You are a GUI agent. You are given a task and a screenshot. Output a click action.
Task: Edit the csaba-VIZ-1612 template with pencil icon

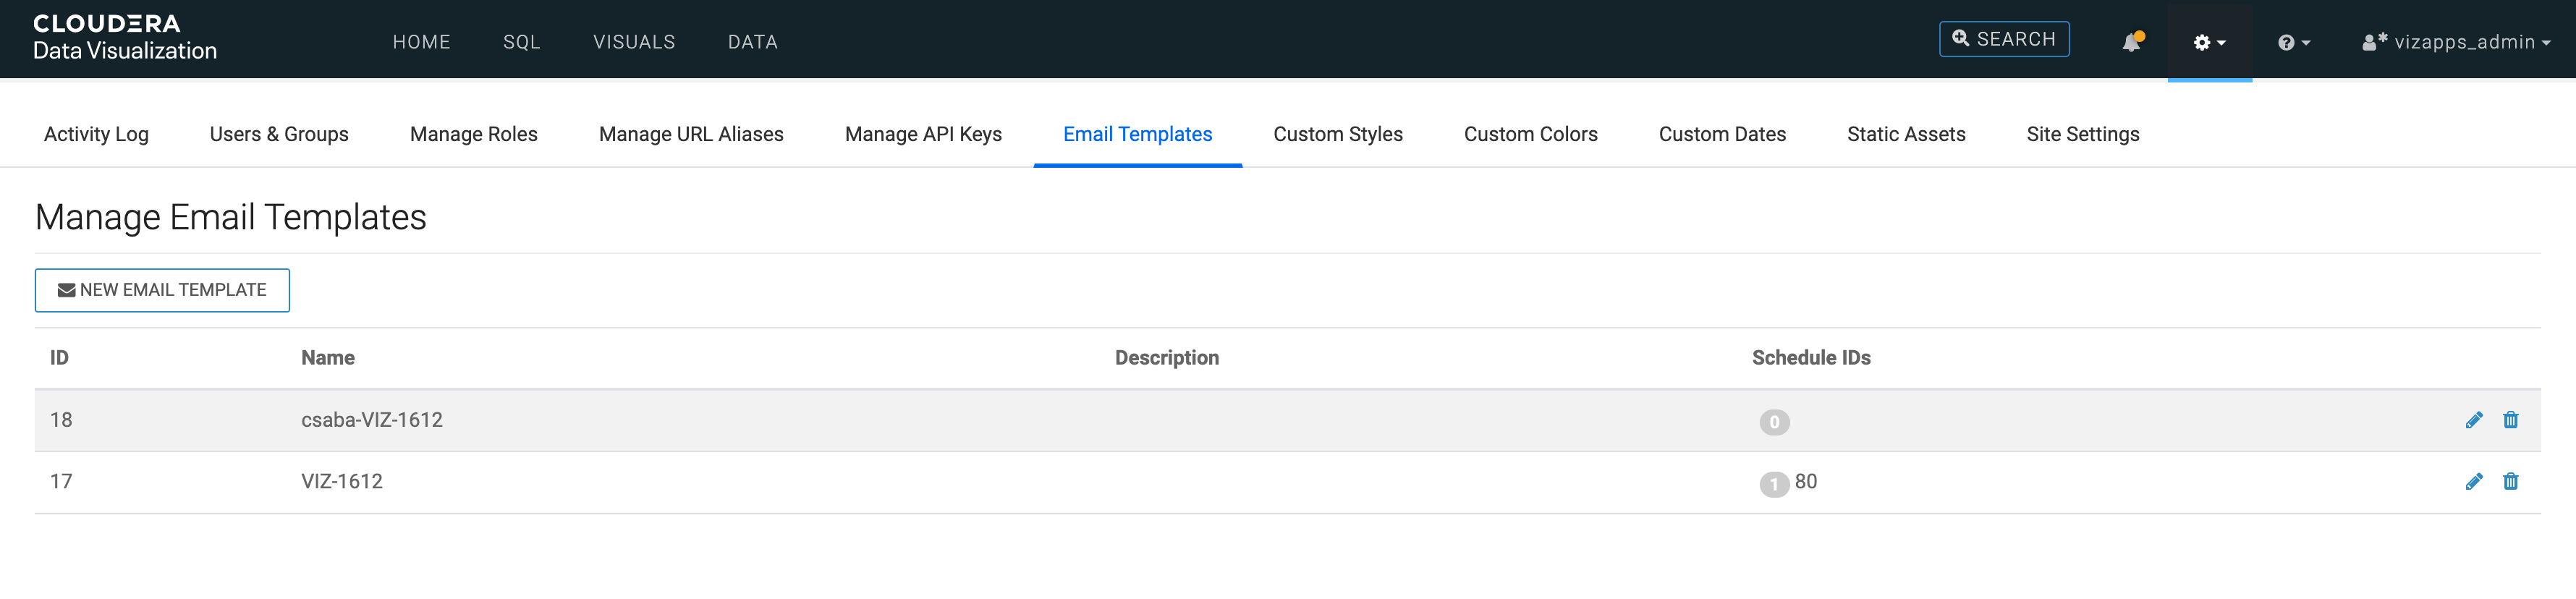tap(2473, 420)
